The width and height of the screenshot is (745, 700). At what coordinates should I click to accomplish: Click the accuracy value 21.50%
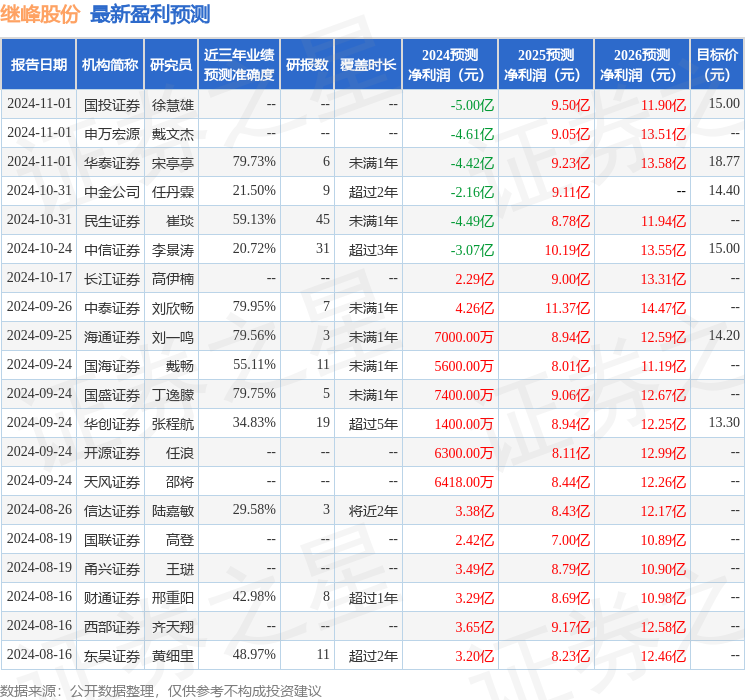click(254, 191)
